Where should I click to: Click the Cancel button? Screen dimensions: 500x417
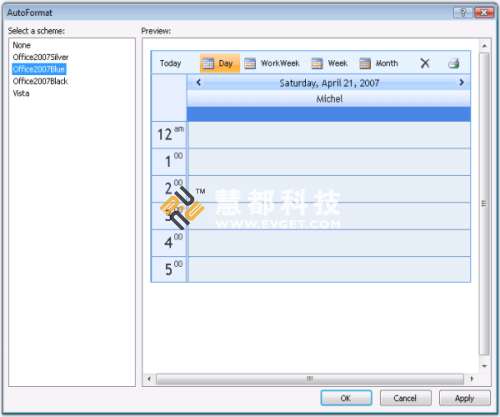coord(405,398)
